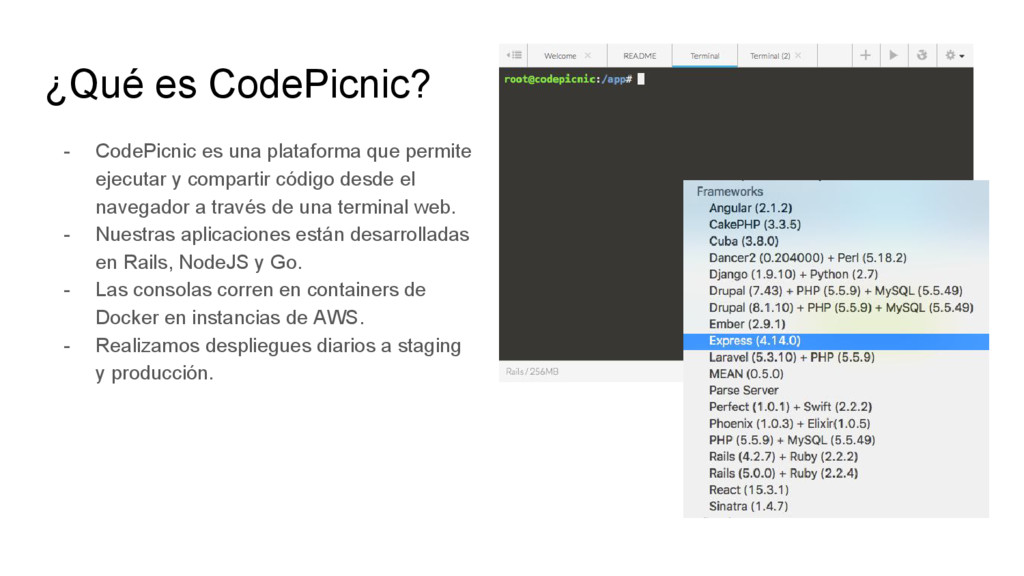Screen dimensions: 1024x576
Task: Choose Angular (2.1.2) from list
Action: 750,208
